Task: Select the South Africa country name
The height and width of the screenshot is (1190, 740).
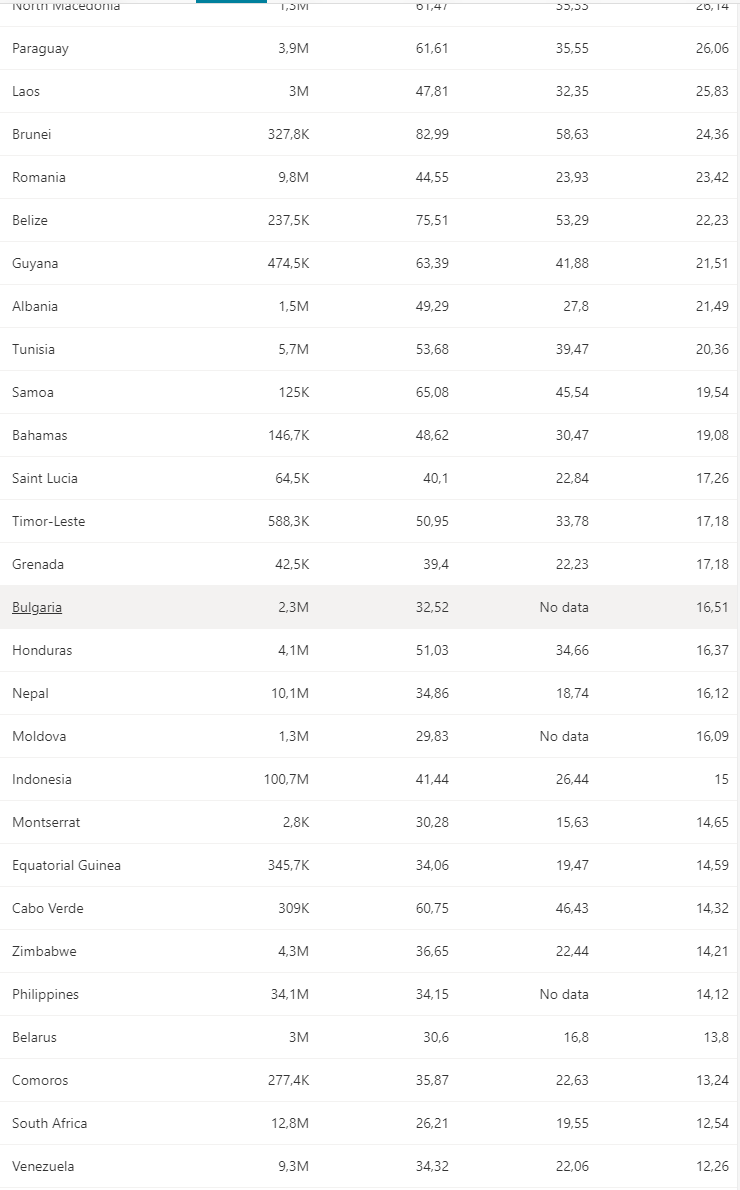Action: pyautogui.click(x=49, y=1123)
